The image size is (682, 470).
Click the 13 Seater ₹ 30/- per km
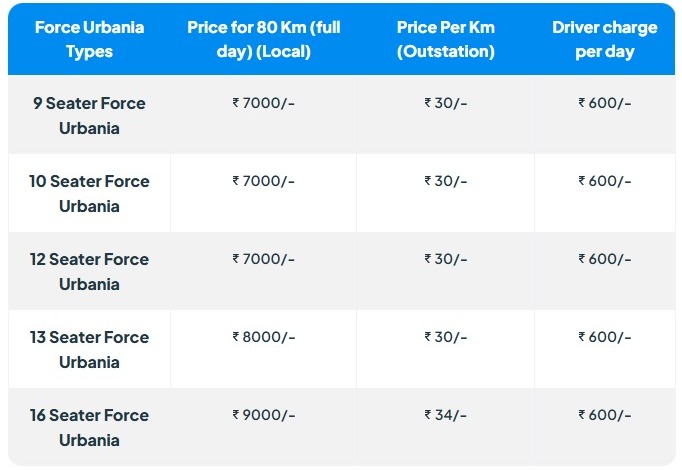(445, 337)
